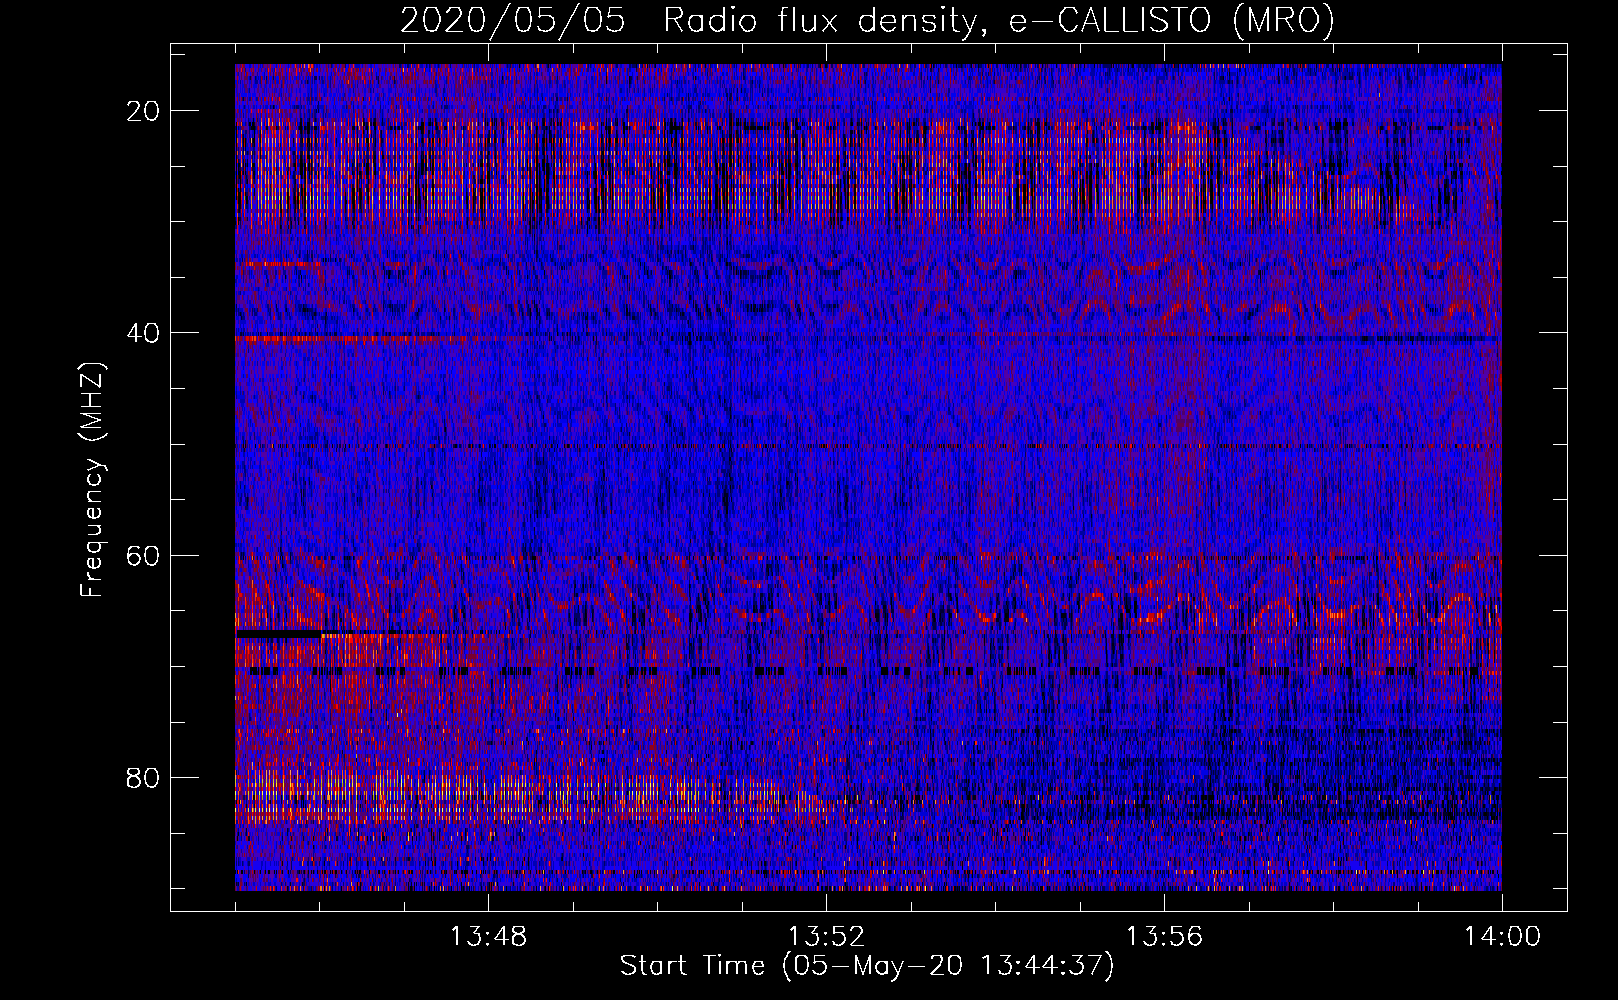Click the 'Frequency (MHZ)' vertical axis label

(92, 480)
